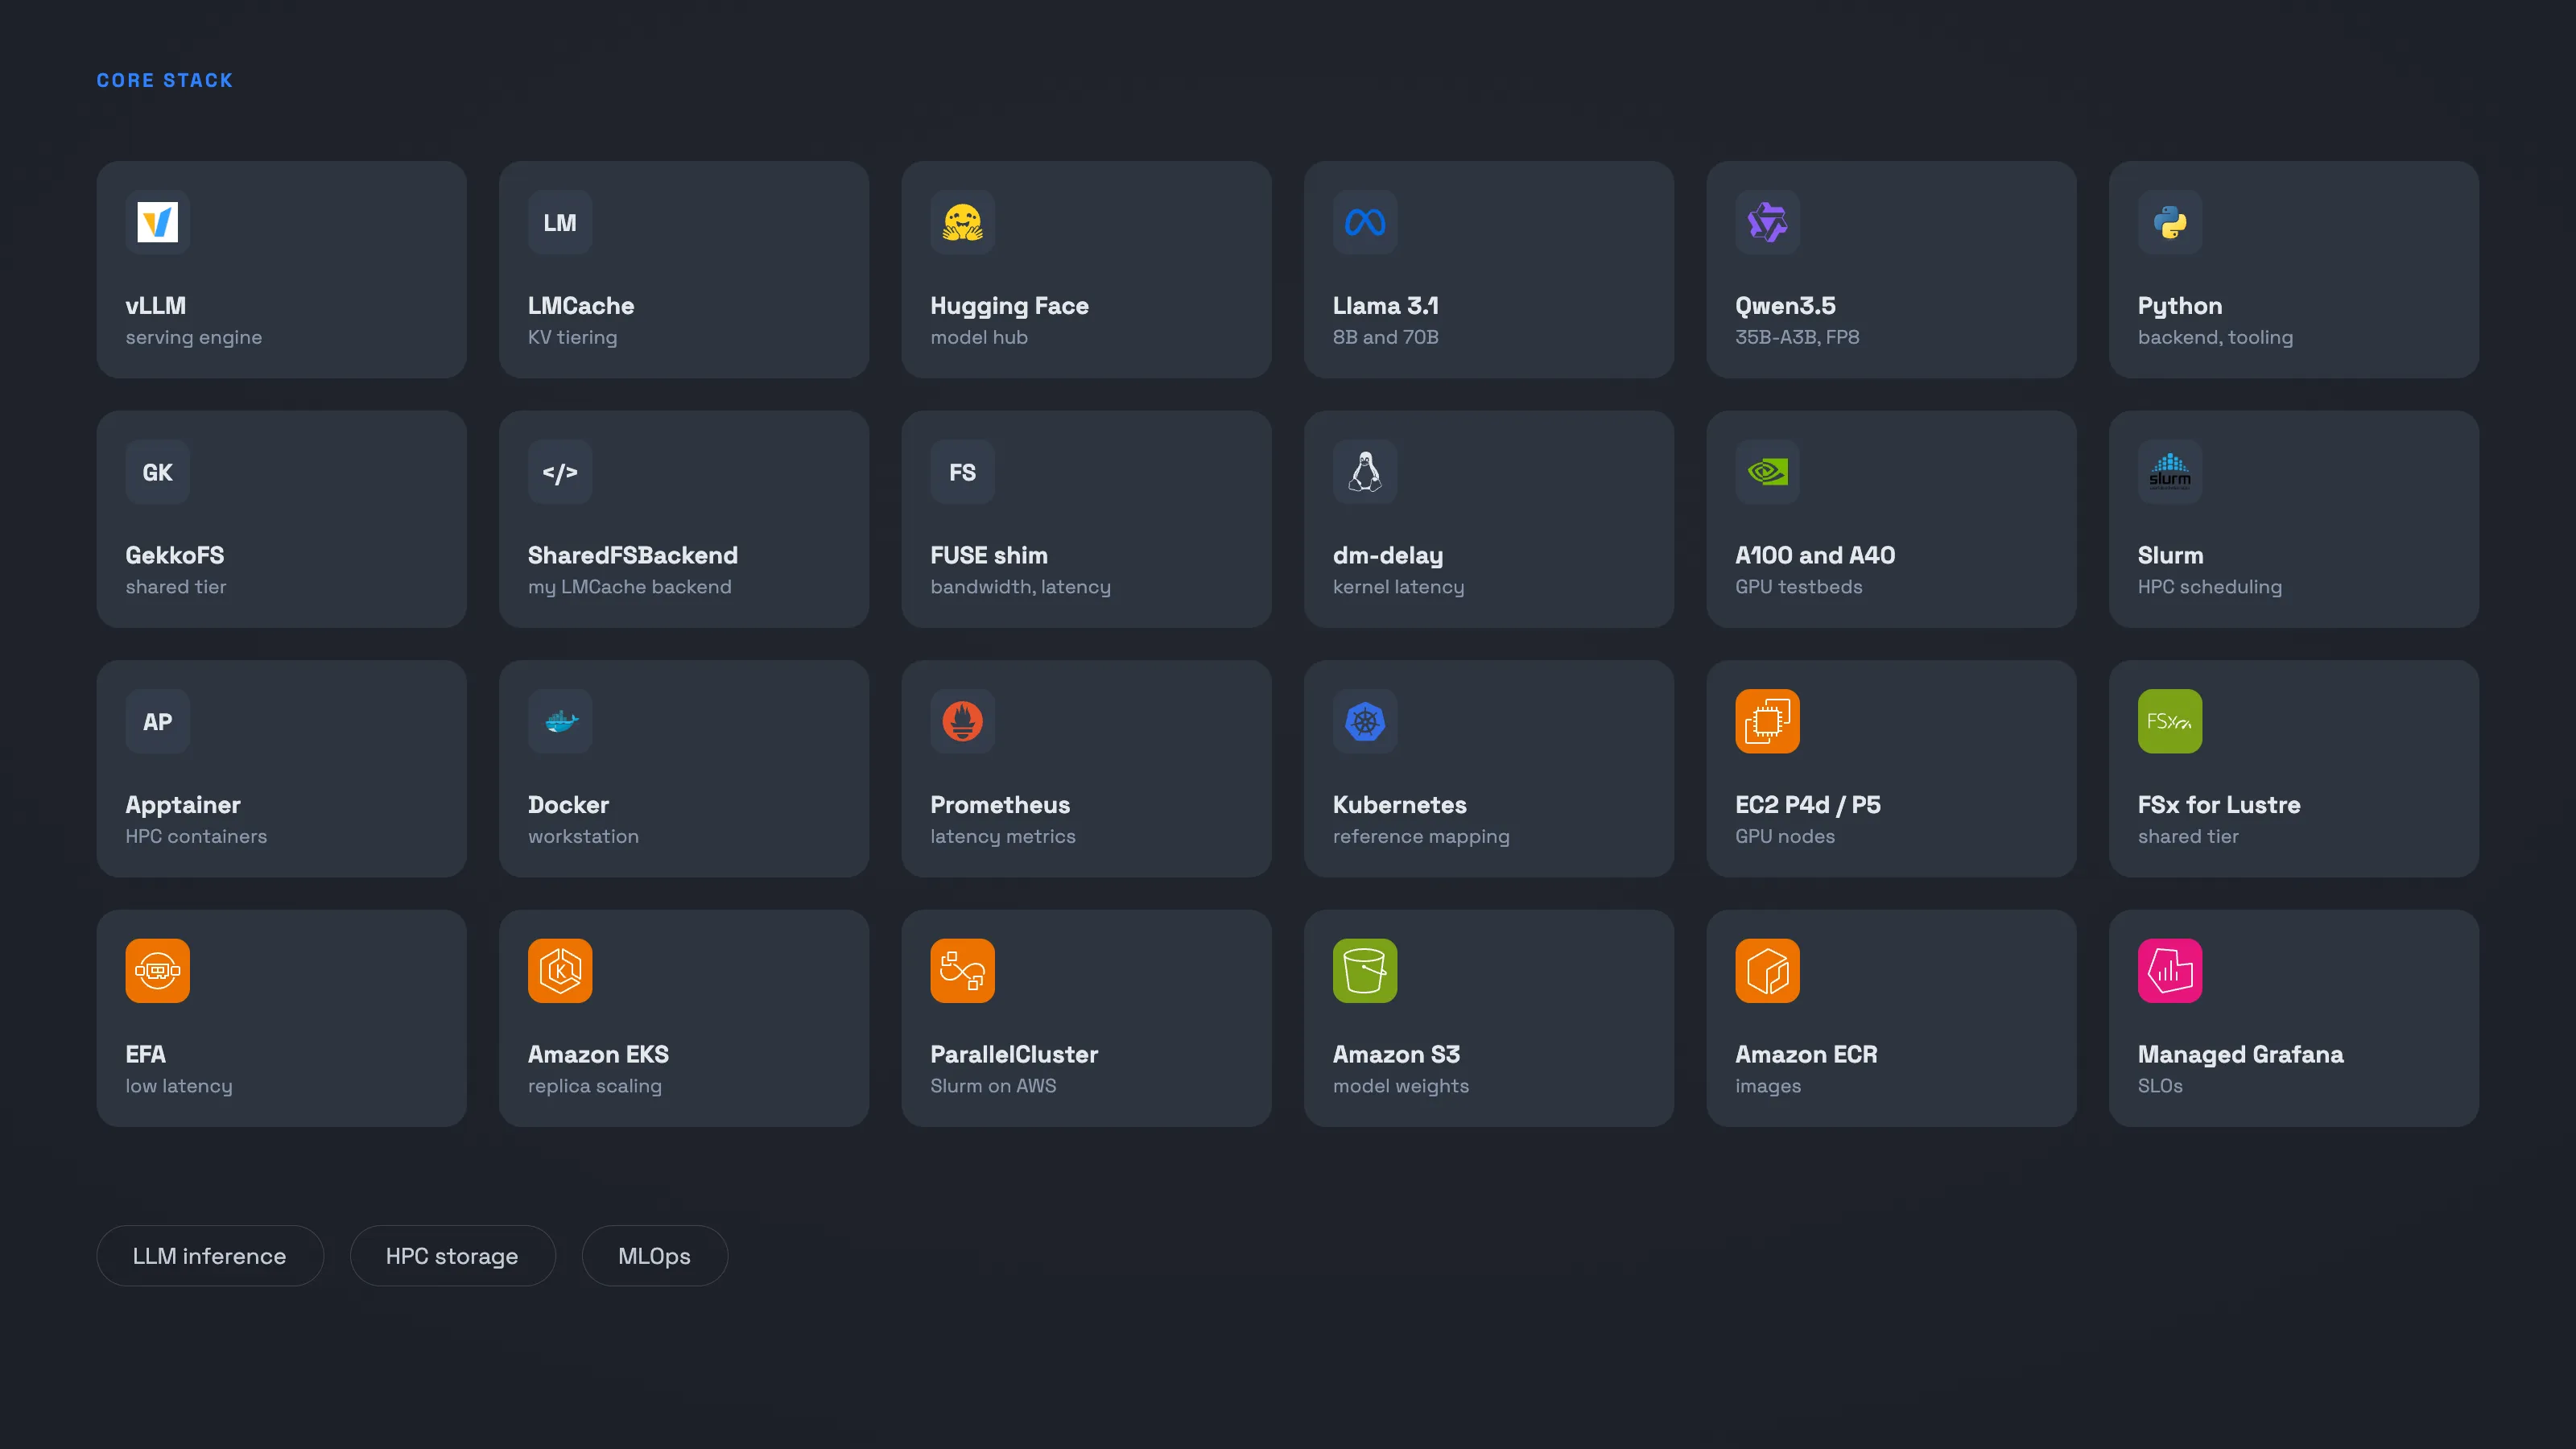Click the Python title text
Image resolution: width=2576 pixels, height=1449 pixels.
click(x=2180, y=307)
